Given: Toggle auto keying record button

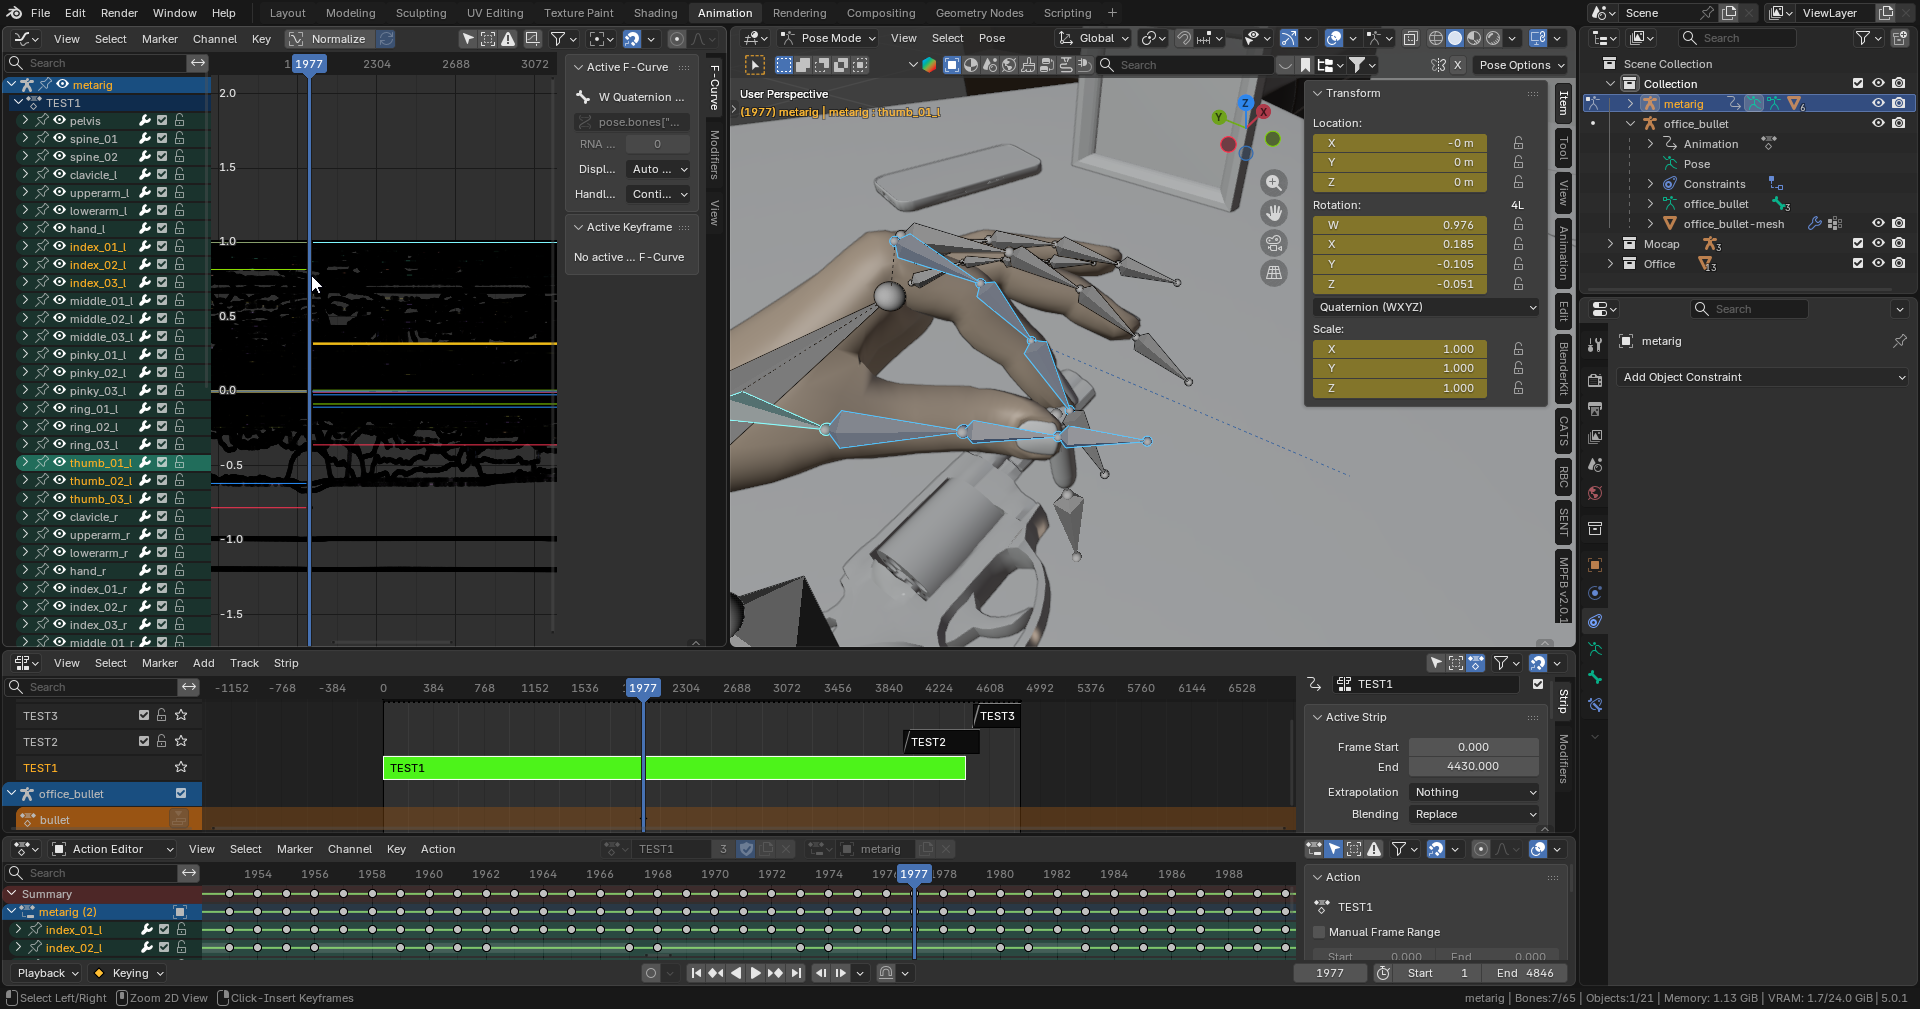Looking at the screenshot, I should tap(651, 973).
